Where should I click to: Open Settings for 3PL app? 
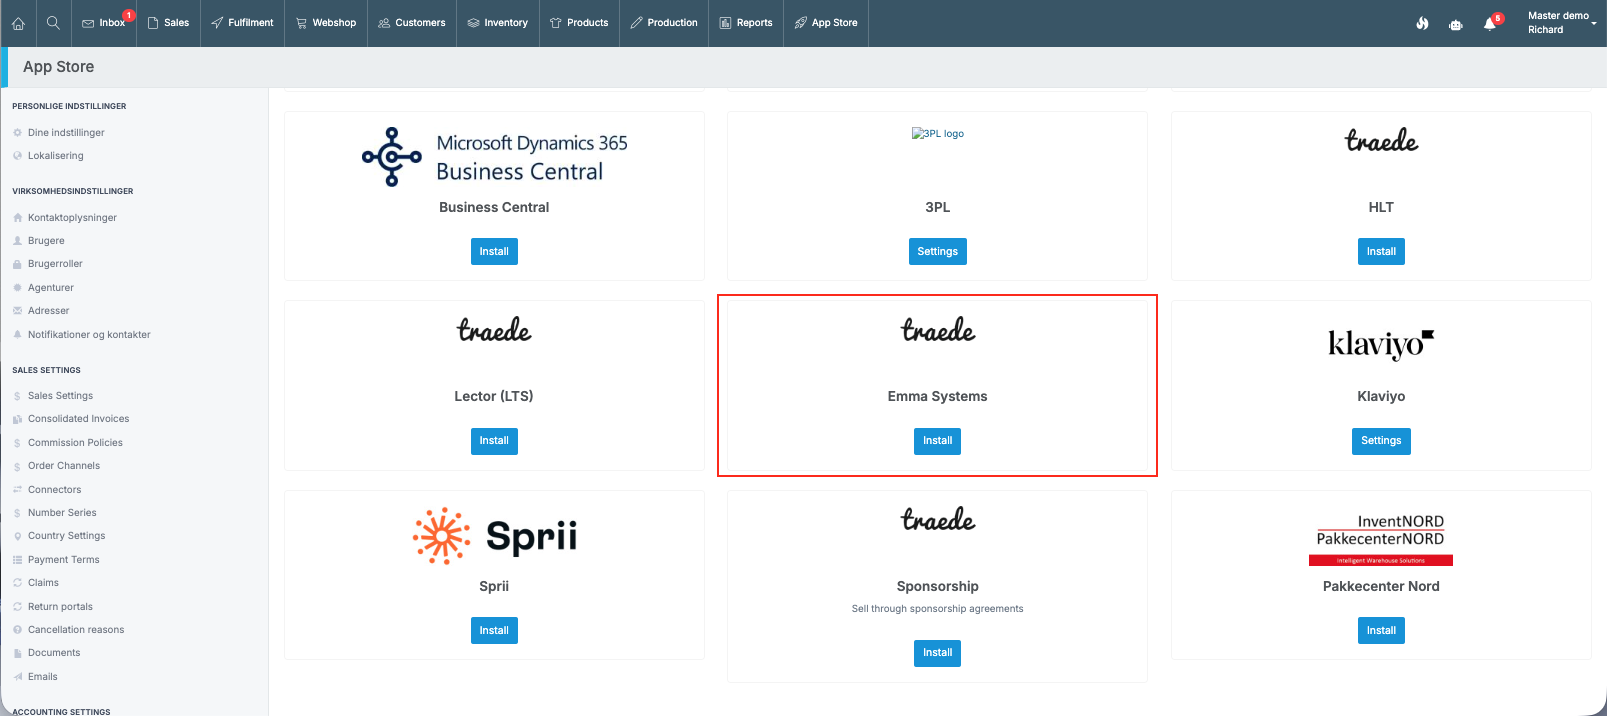point(938,252)
